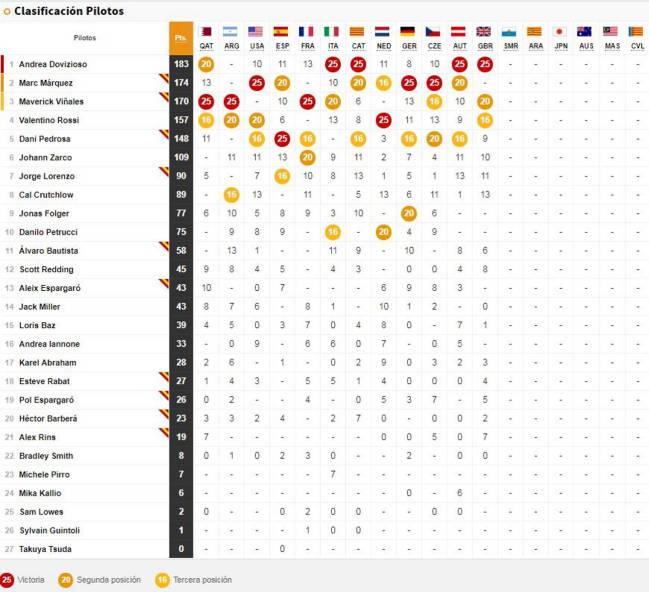Click the San Marino flag icon

click(509, 32)
